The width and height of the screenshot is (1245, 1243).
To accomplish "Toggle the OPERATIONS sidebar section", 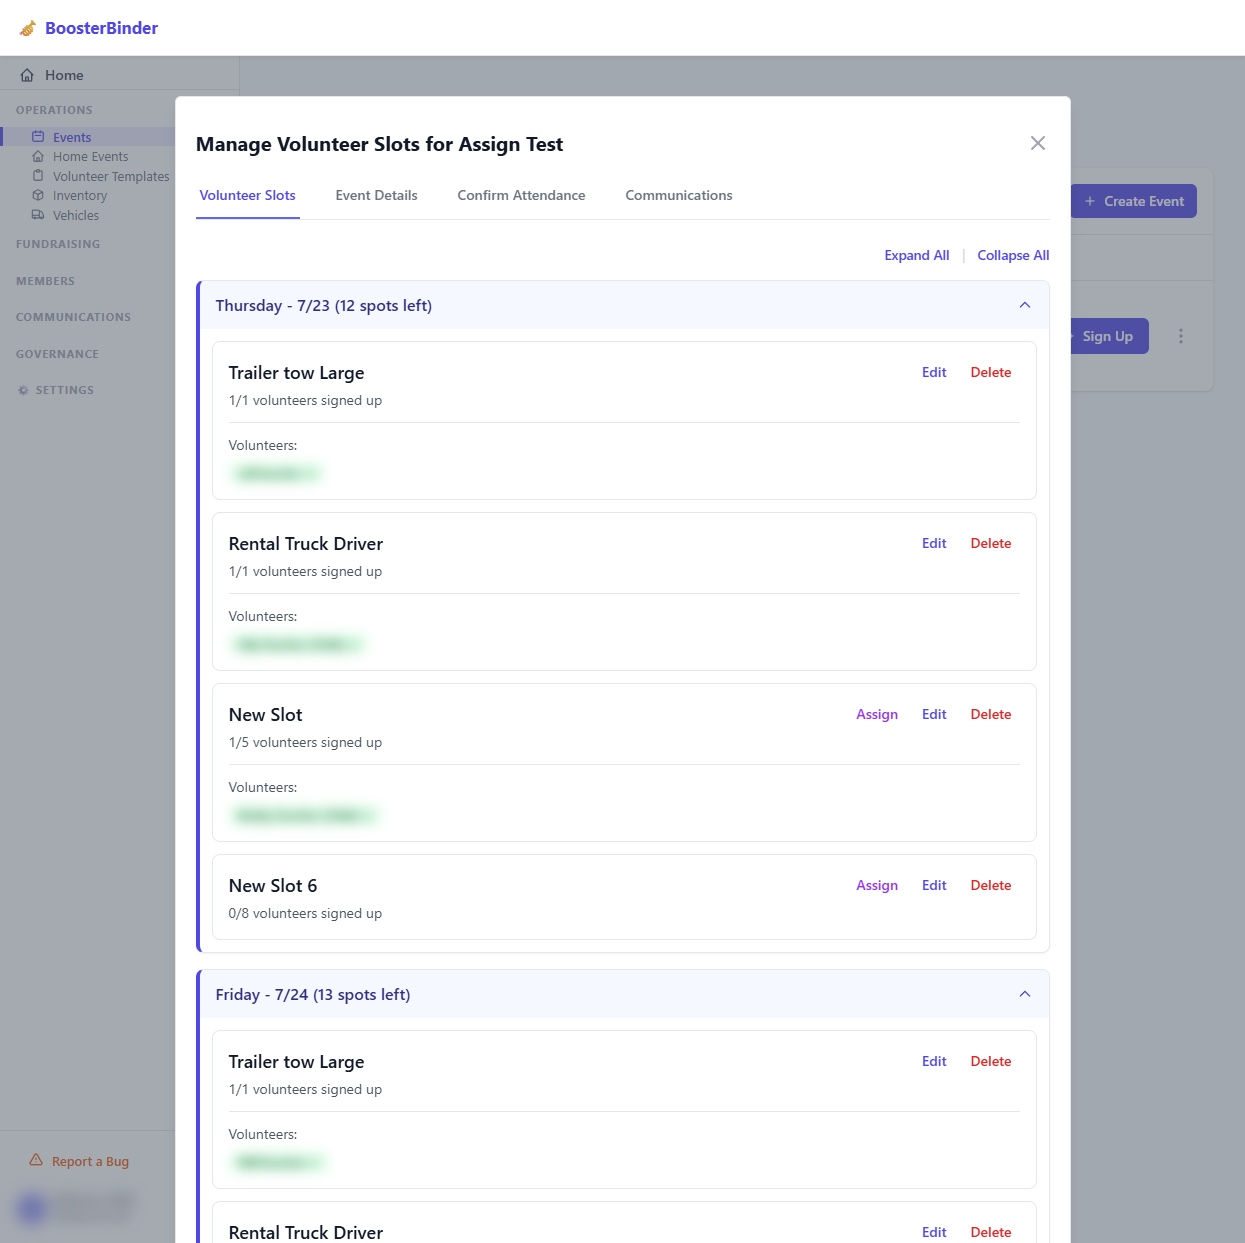I will (54, 110).
